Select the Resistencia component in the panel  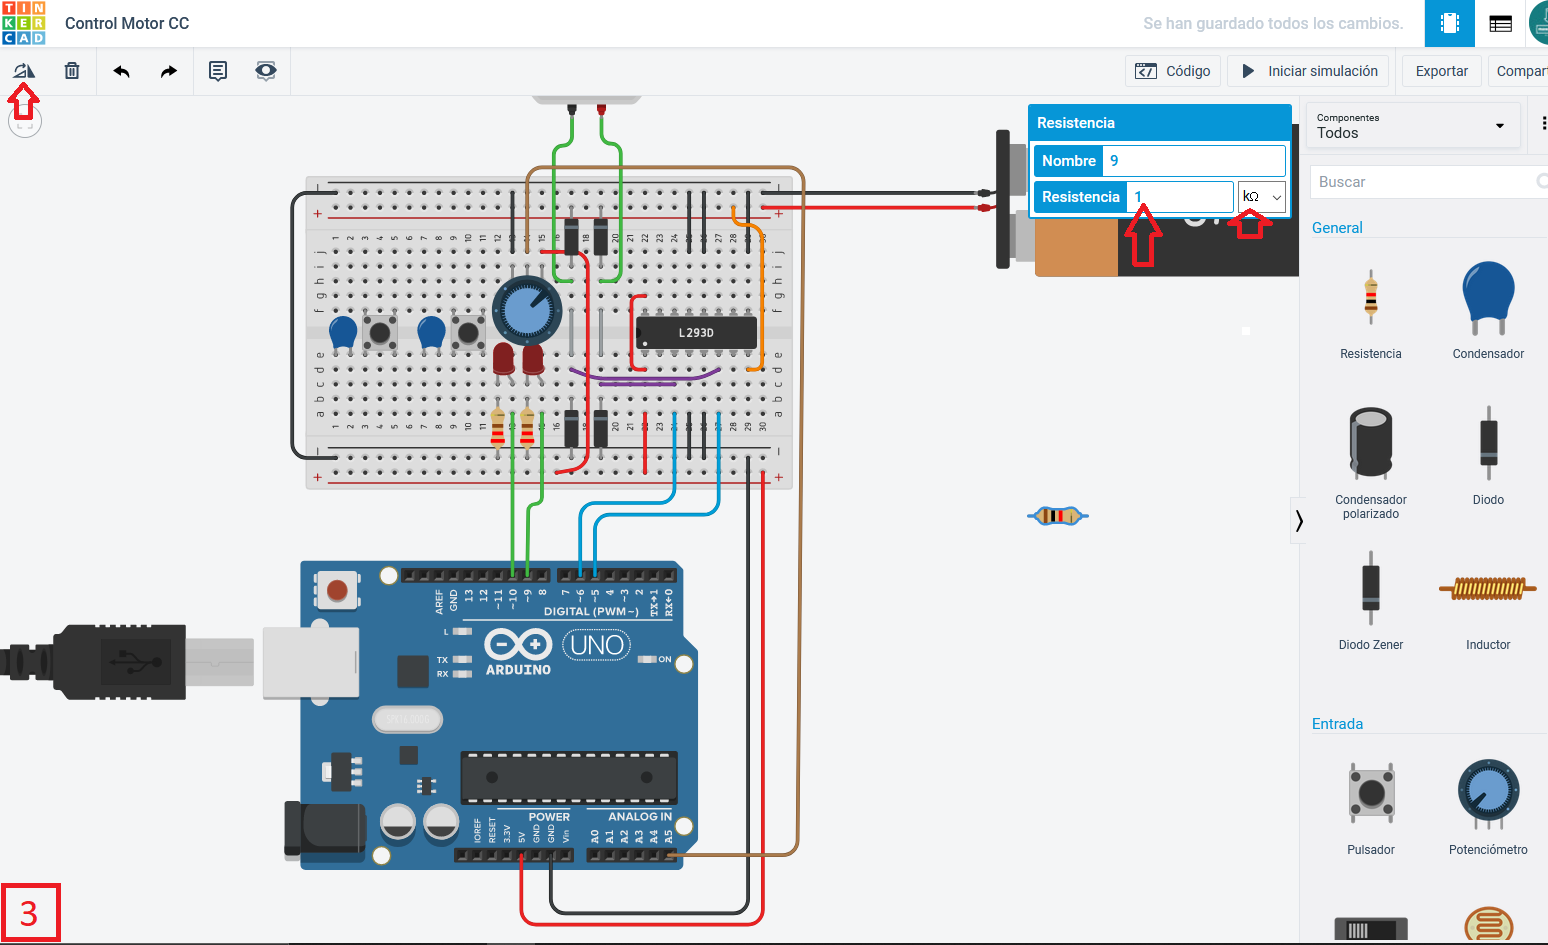click(1371, 311)
